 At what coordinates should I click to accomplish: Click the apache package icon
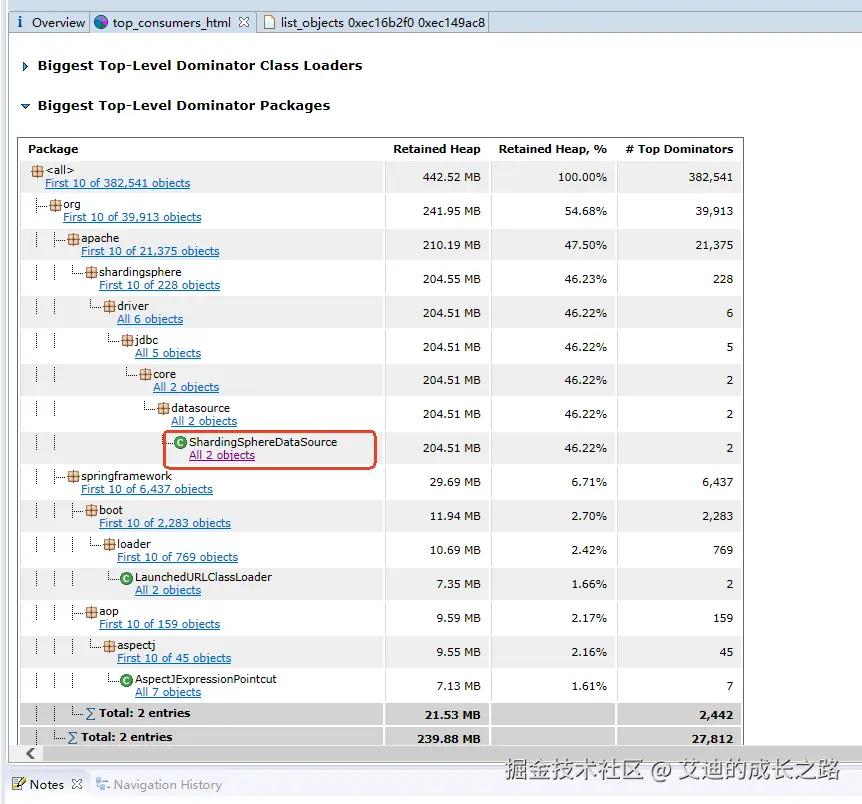point(74,239)
